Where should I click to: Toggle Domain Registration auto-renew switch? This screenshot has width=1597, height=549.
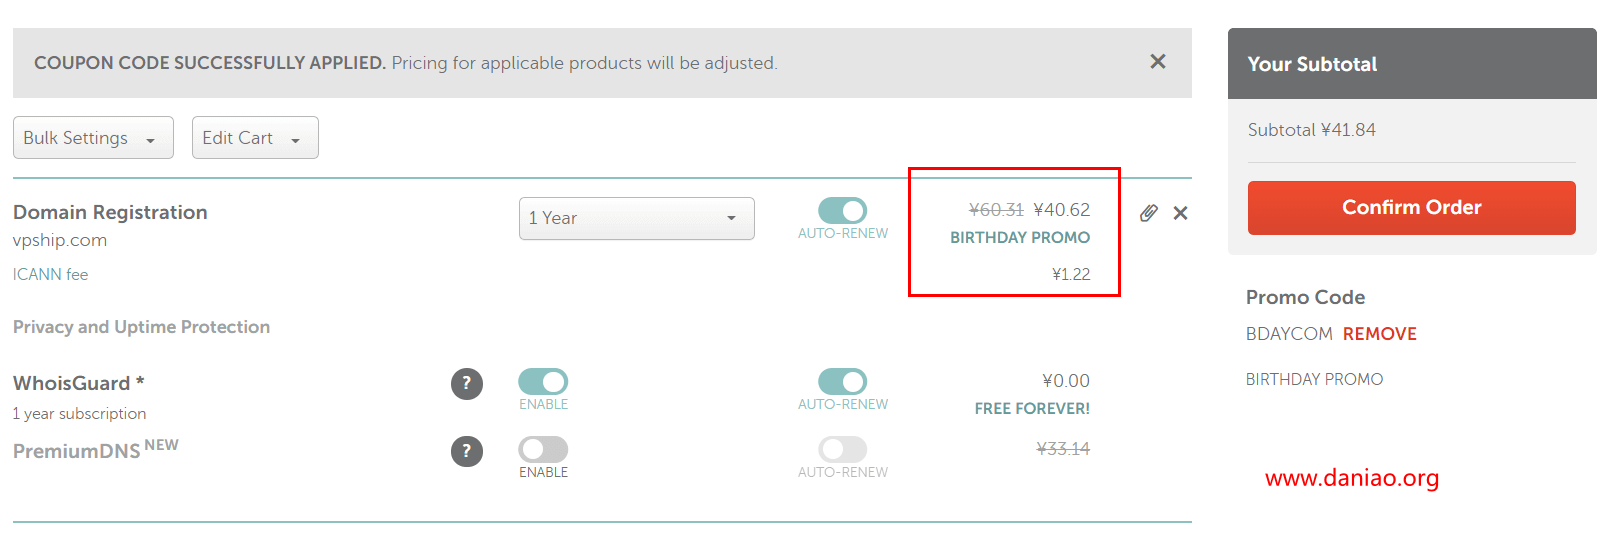842,211
